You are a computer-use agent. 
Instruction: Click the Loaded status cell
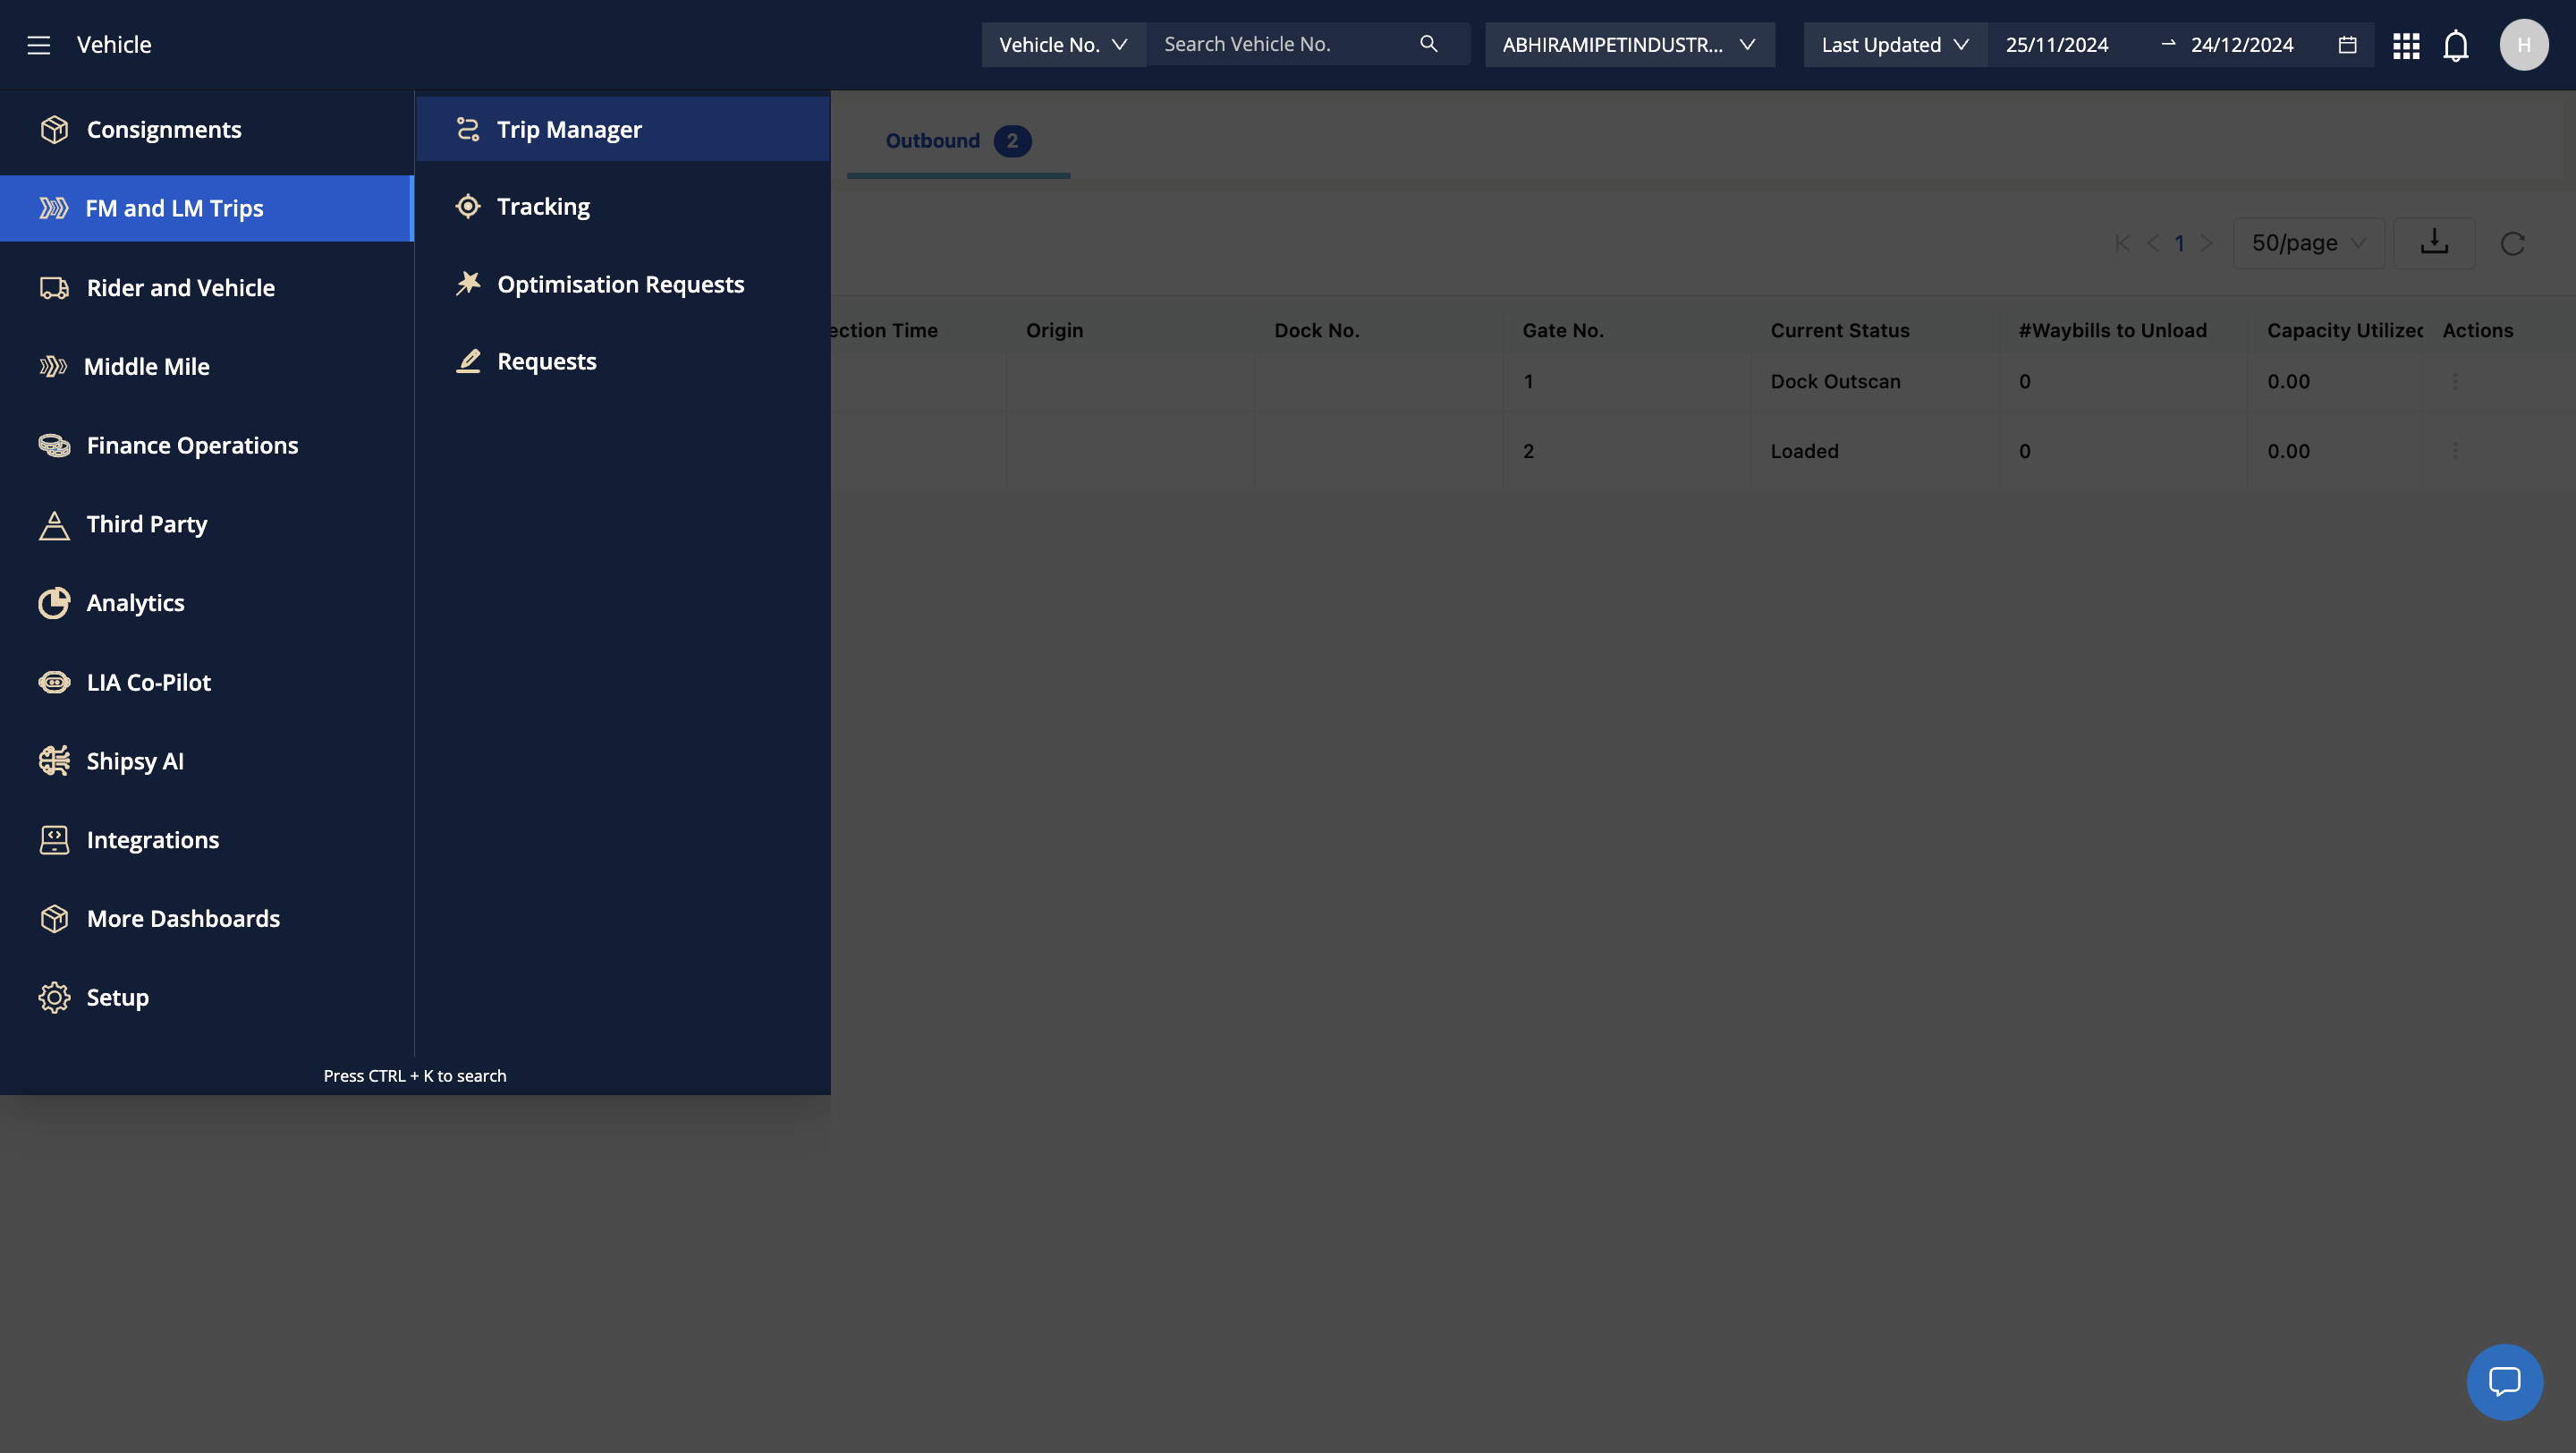click(x=1804, y=451)
